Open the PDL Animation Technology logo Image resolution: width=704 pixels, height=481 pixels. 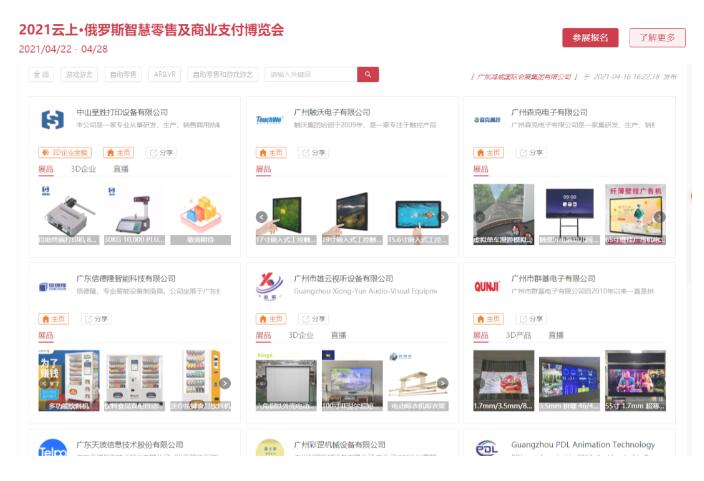(487, 448)
